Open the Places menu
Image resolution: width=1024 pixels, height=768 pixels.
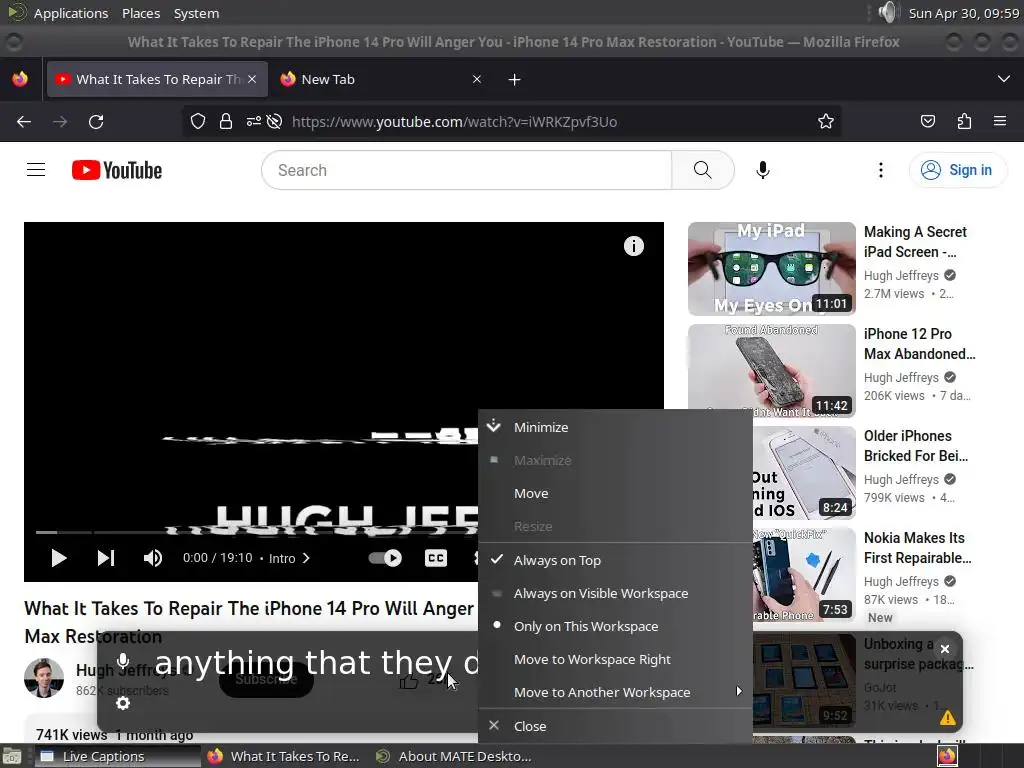(141, 13)
